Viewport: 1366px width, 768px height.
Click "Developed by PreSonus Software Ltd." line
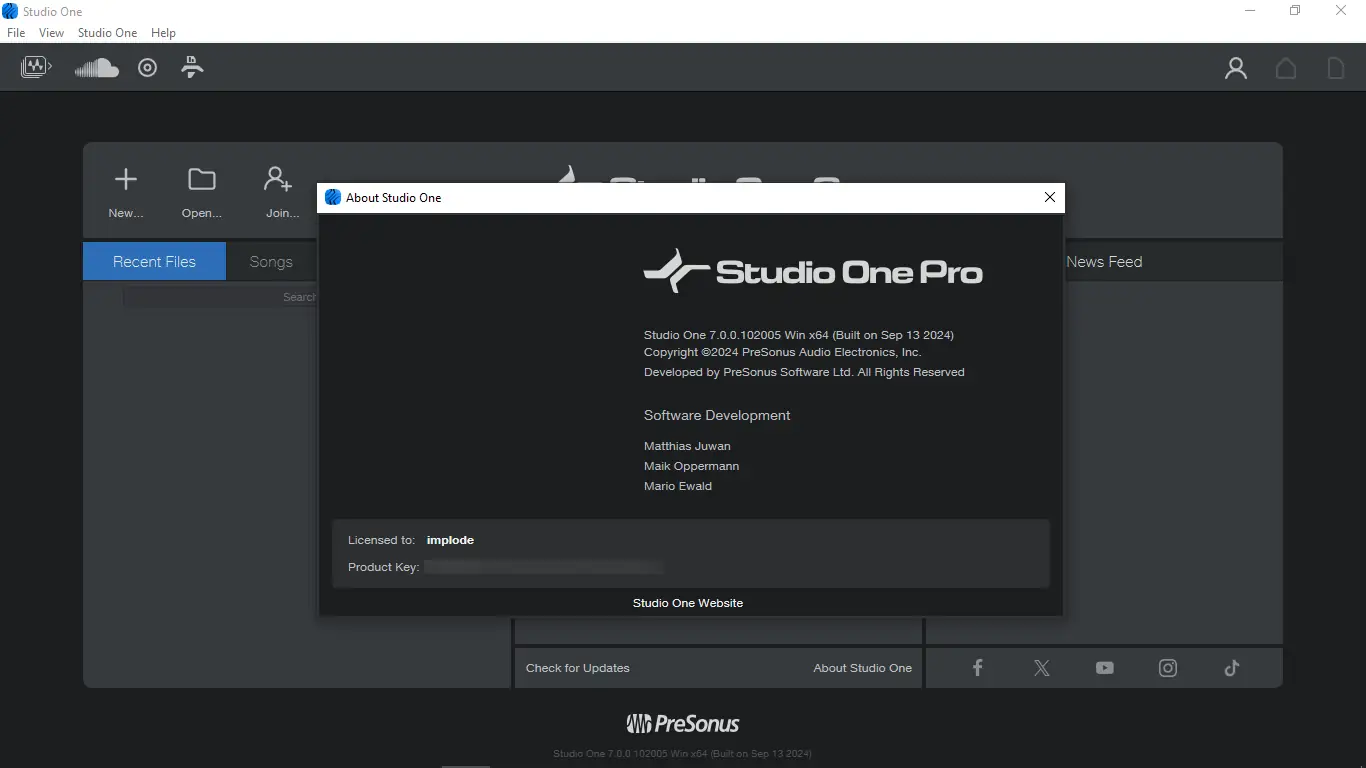[805, 372]
